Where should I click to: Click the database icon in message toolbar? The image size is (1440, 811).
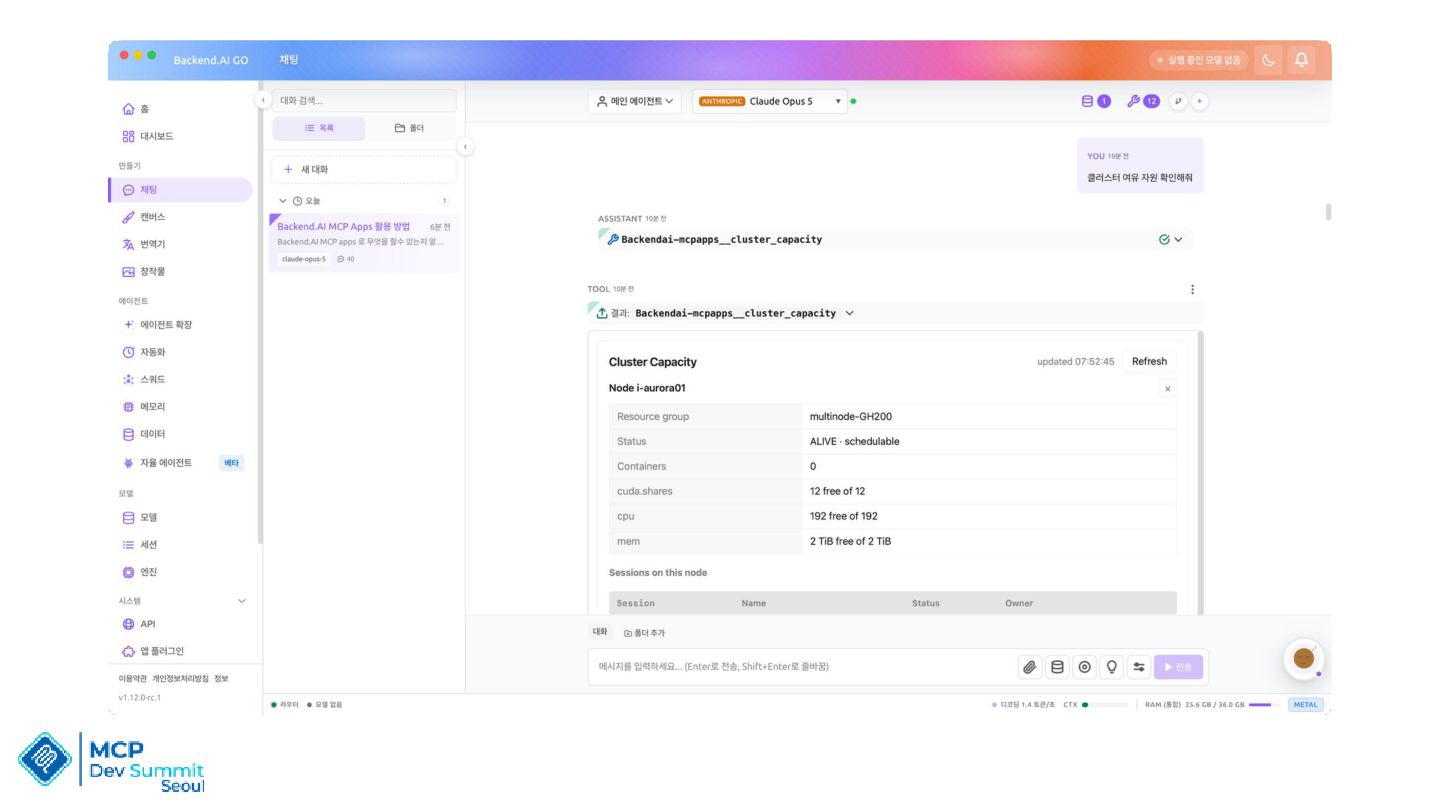coord(1057,667)
